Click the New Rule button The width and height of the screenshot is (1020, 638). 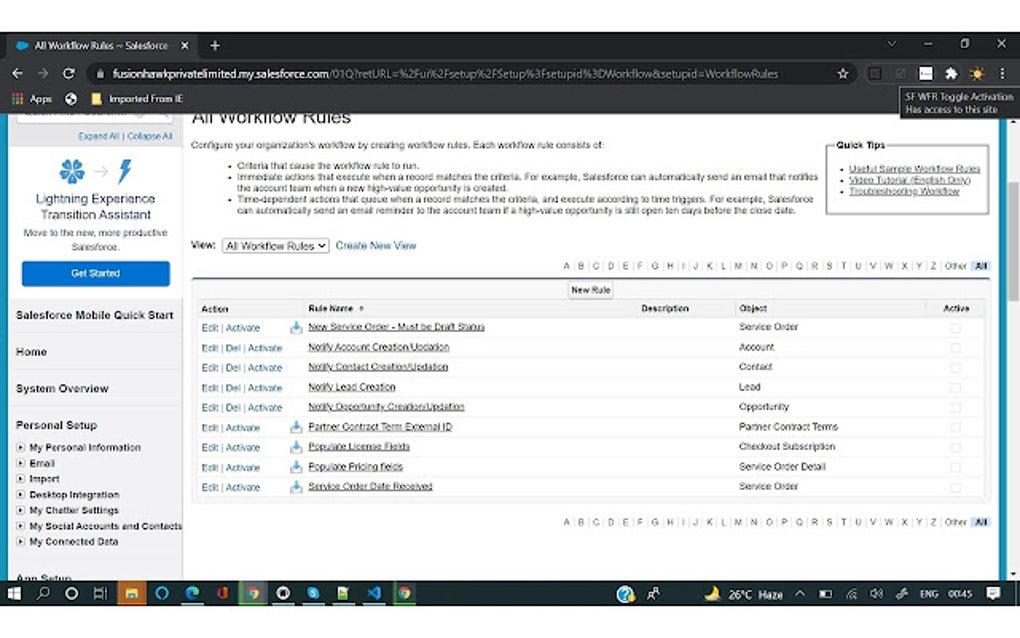coord(590,289)
